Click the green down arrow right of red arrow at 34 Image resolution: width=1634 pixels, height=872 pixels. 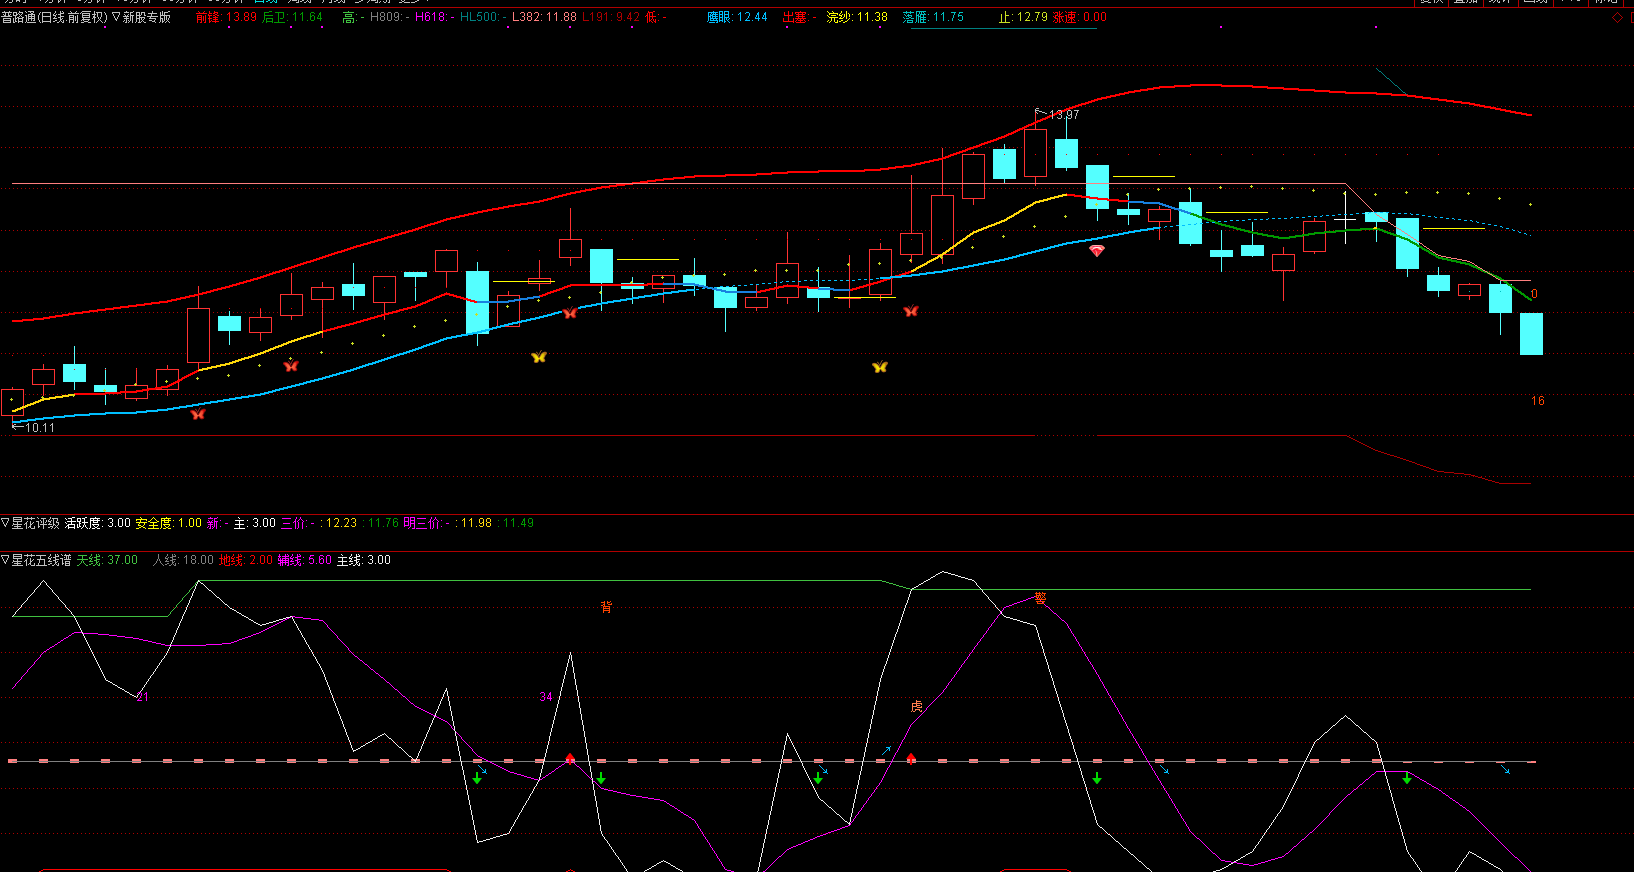[601, 777]
